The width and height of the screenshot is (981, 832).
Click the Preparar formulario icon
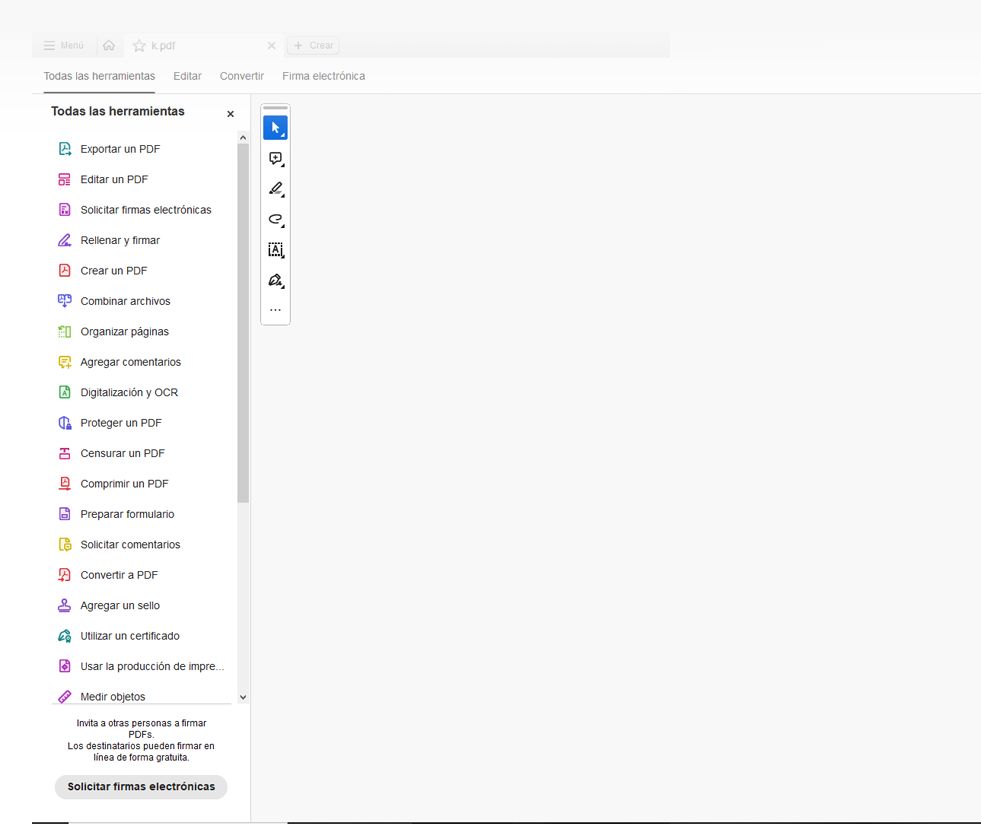click(64, 514)
